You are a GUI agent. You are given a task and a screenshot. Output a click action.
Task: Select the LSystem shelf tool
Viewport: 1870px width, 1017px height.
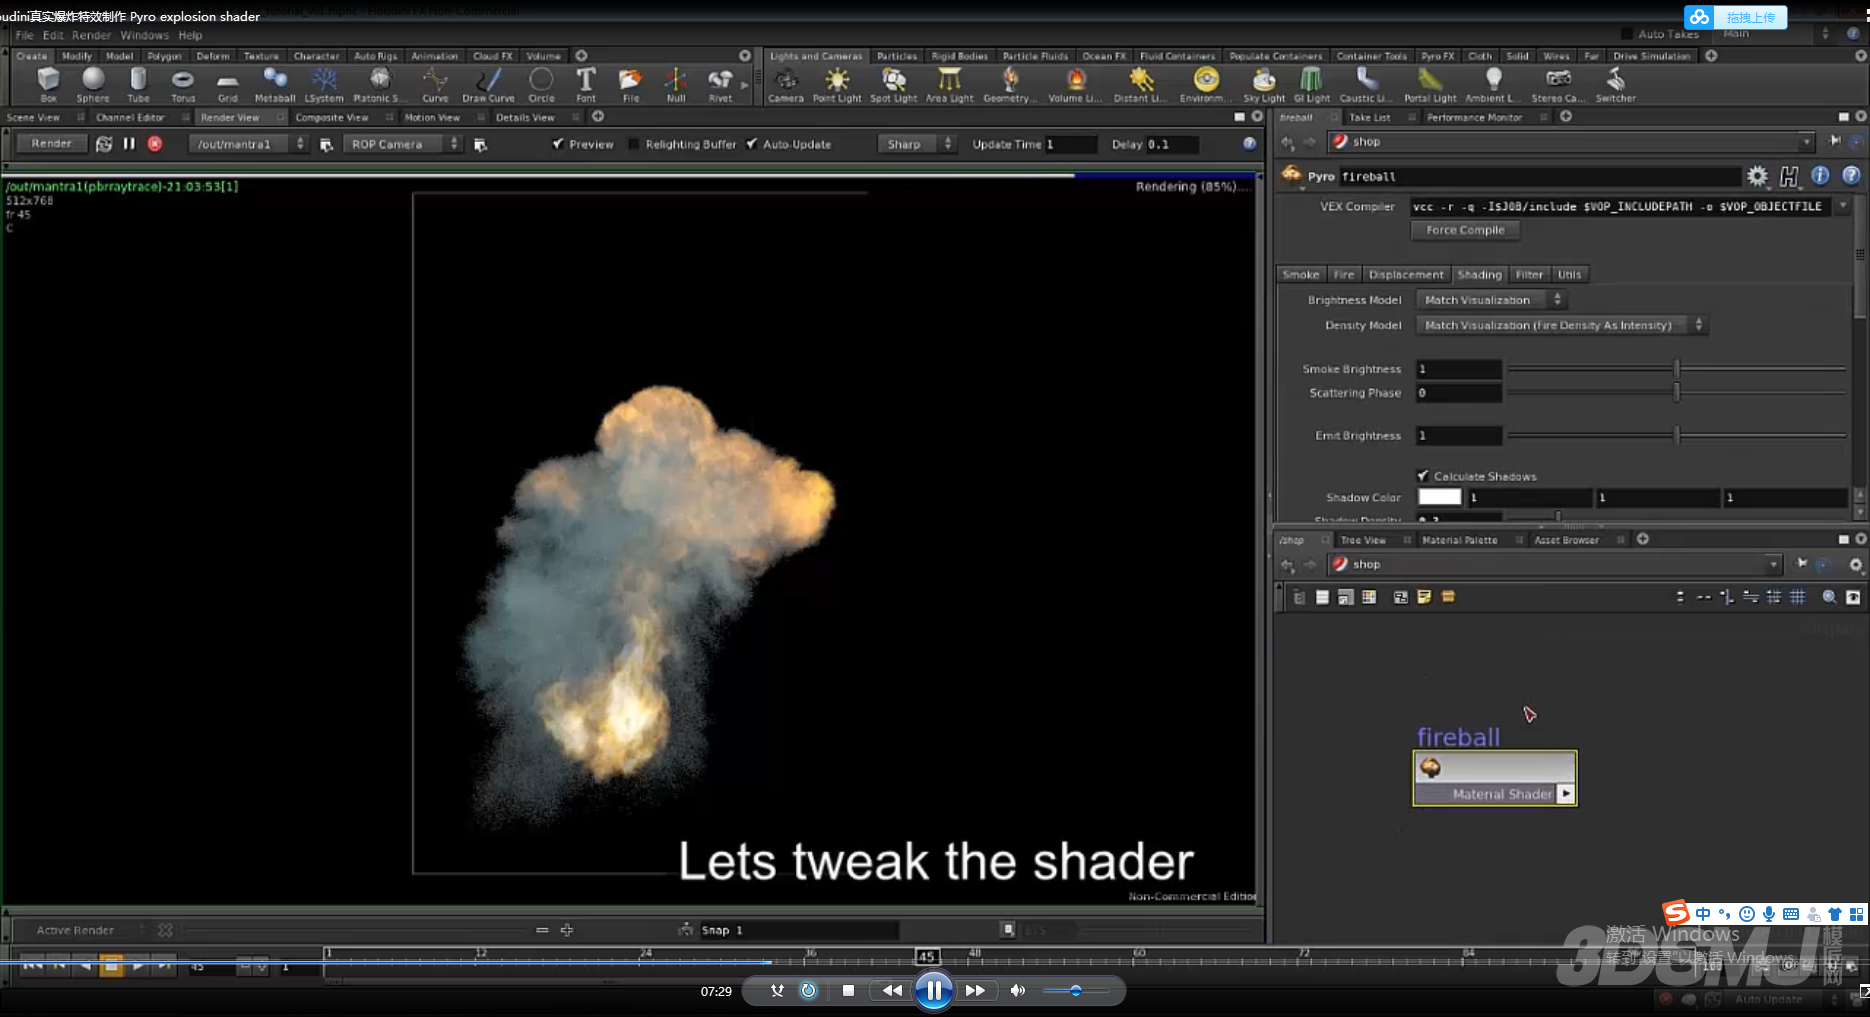[324, 84]
